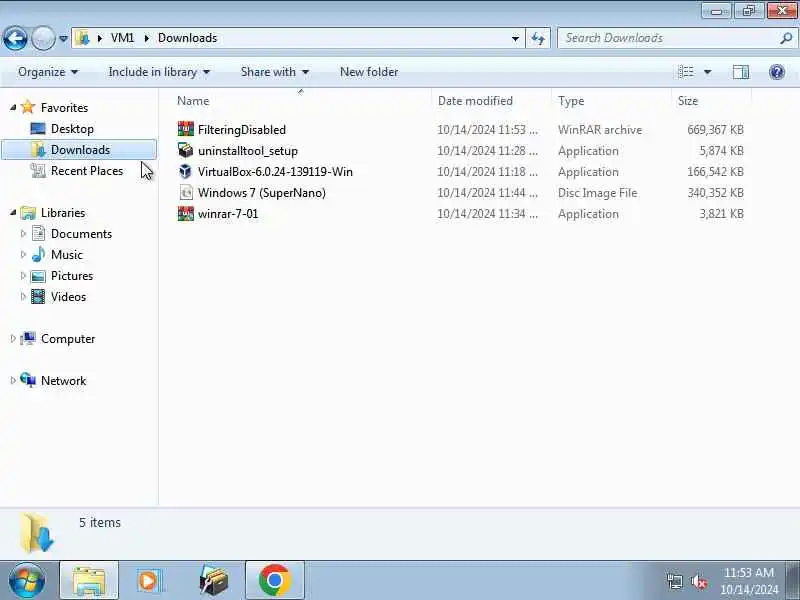This screenshot has height=600, width=800.
Task: Collapse the Libraries section
Action: 13,212
